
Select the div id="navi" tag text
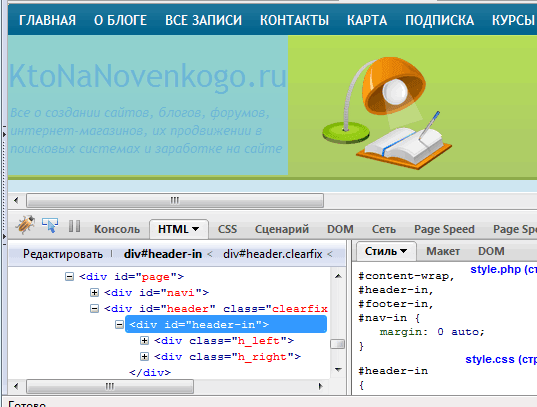click(x=157, y=293)
